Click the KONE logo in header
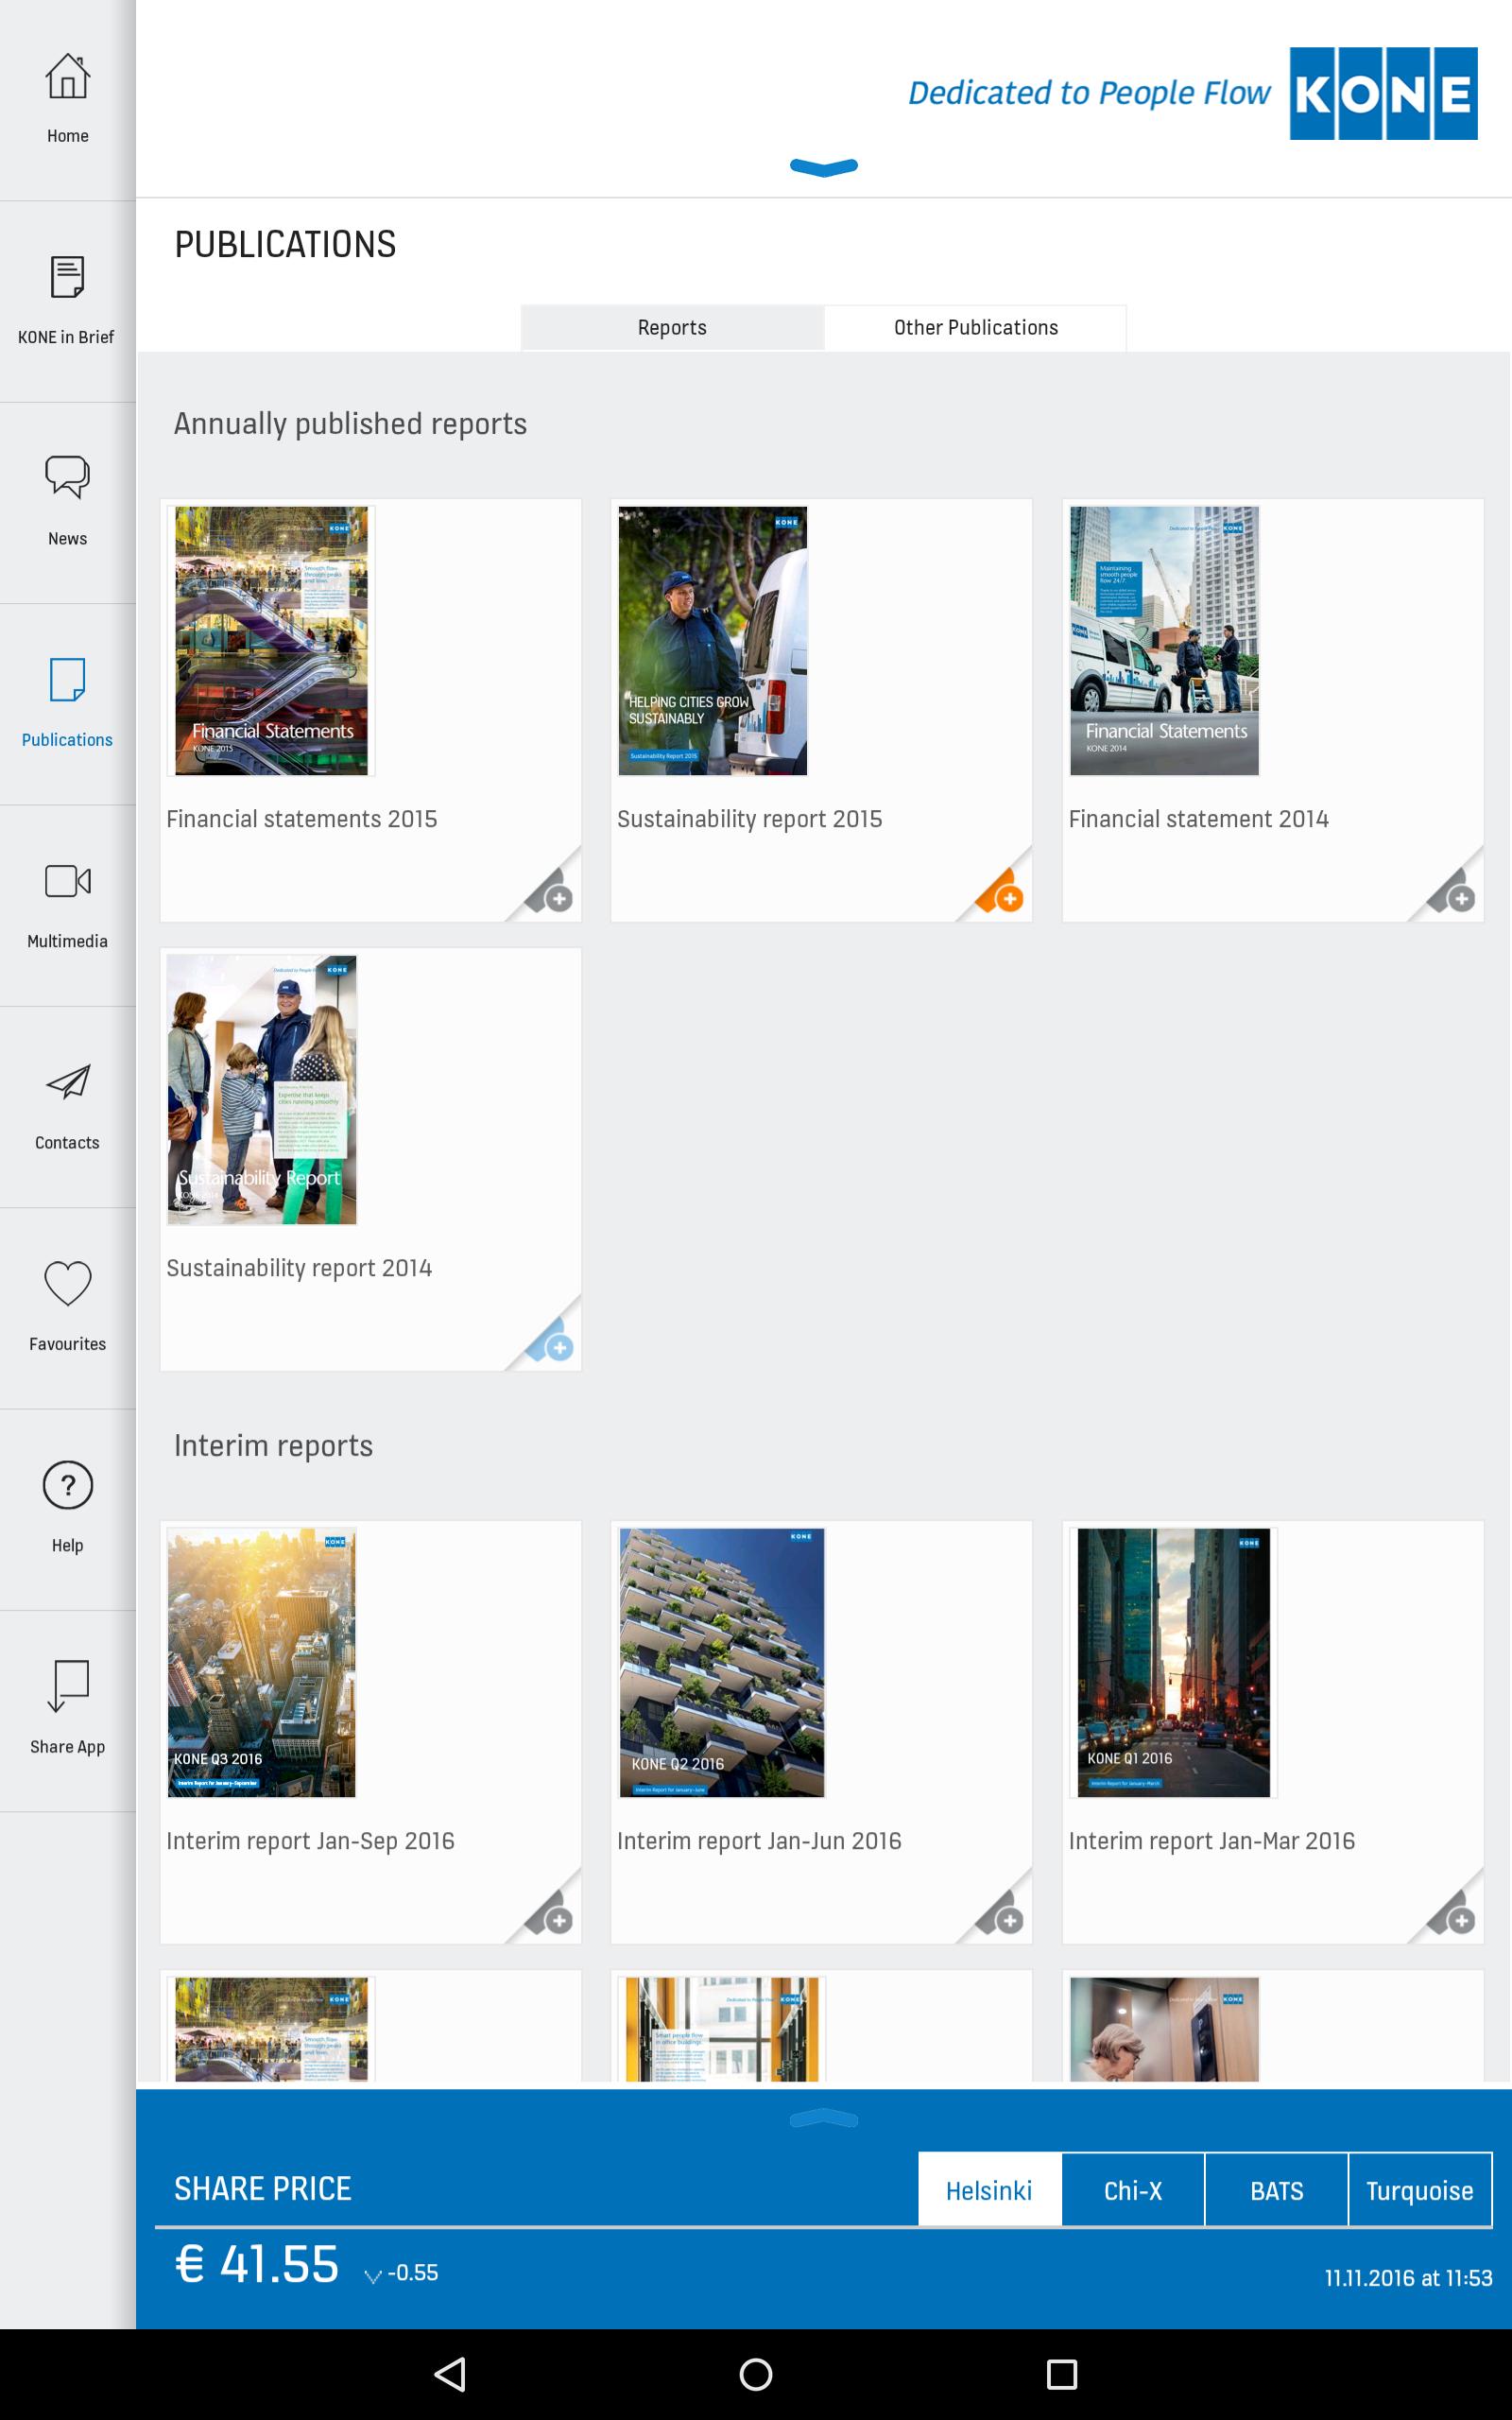This screenshot has height=2420, width=1512. coord(1383,93)
